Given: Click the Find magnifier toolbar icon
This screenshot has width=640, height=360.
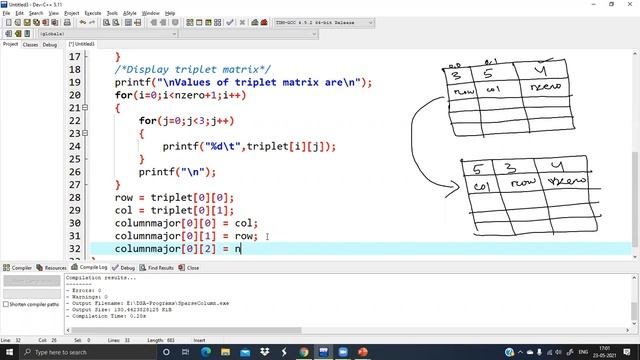Looking at the screenshot, I should tap(106, 22).
